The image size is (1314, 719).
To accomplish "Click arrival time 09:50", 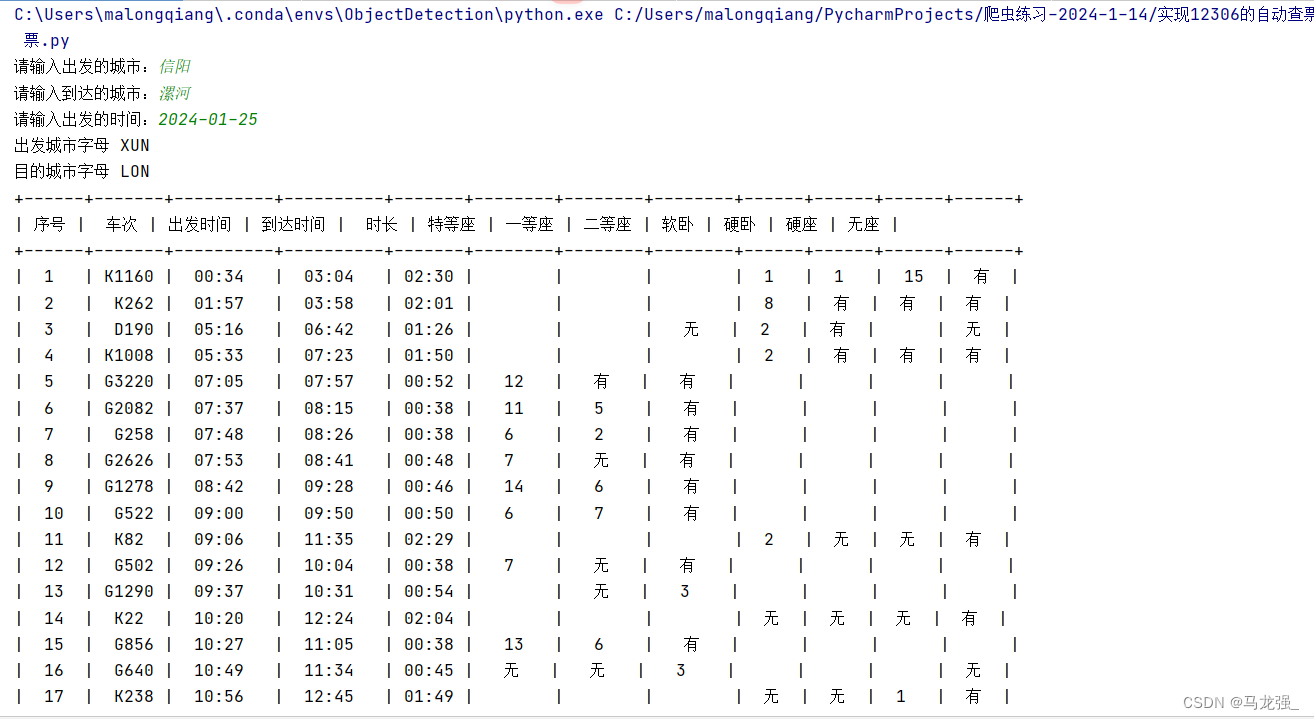I will (x=329, y=513).
